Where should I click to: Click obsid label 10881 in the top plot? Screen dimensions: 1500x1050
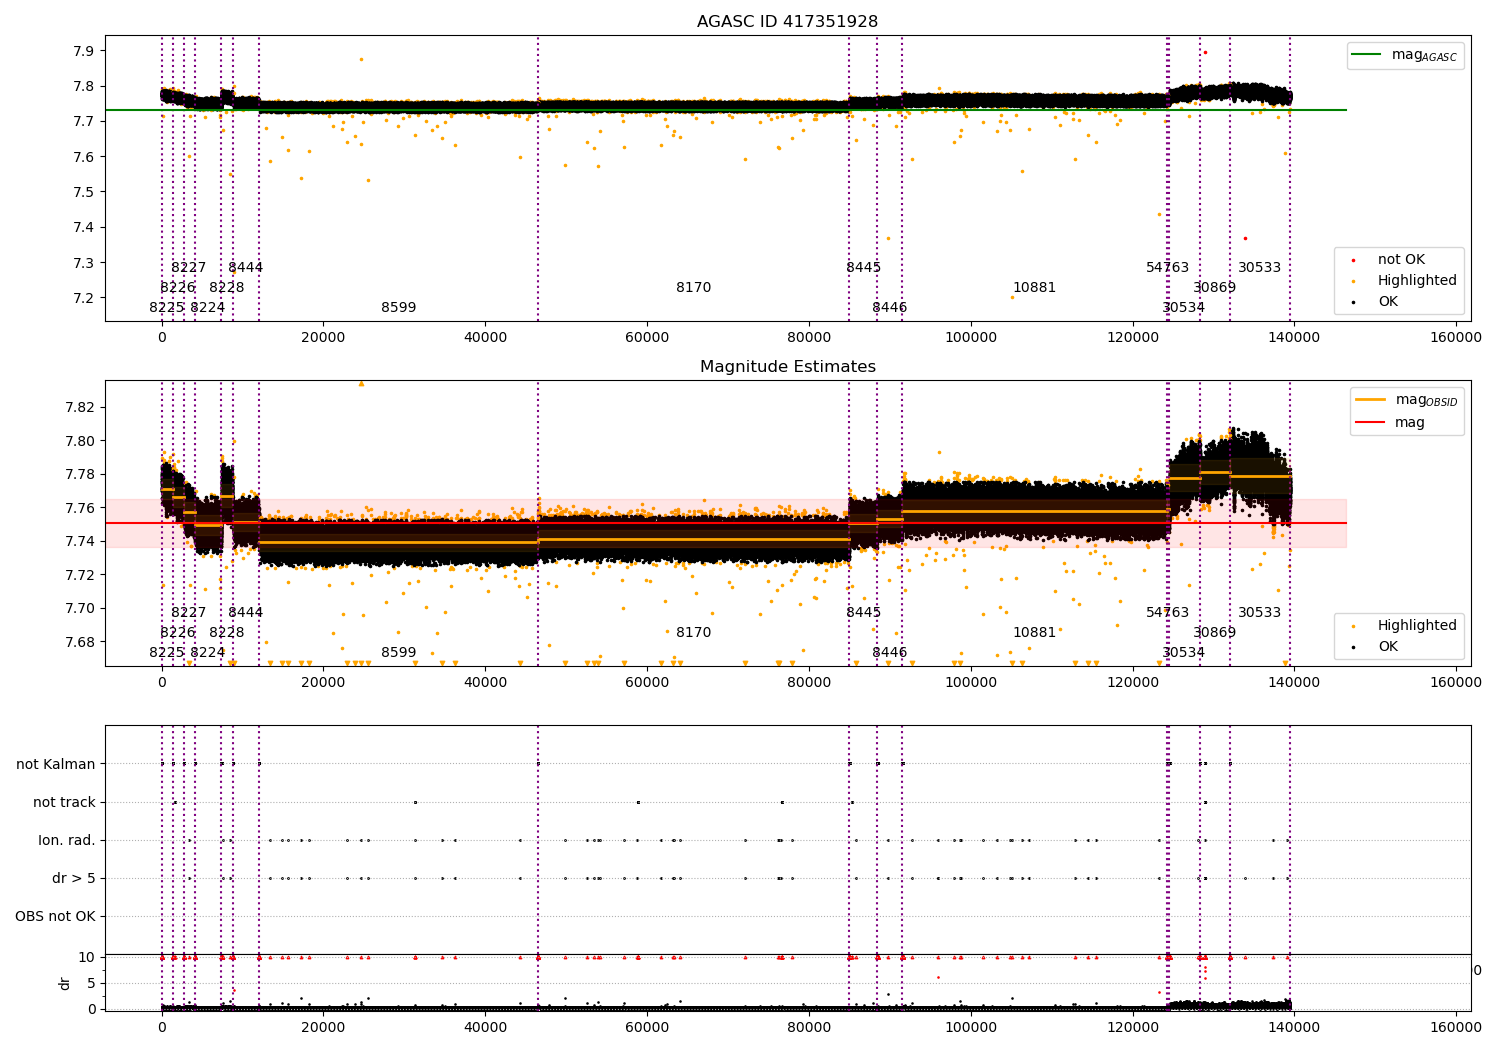point(1034,288)
